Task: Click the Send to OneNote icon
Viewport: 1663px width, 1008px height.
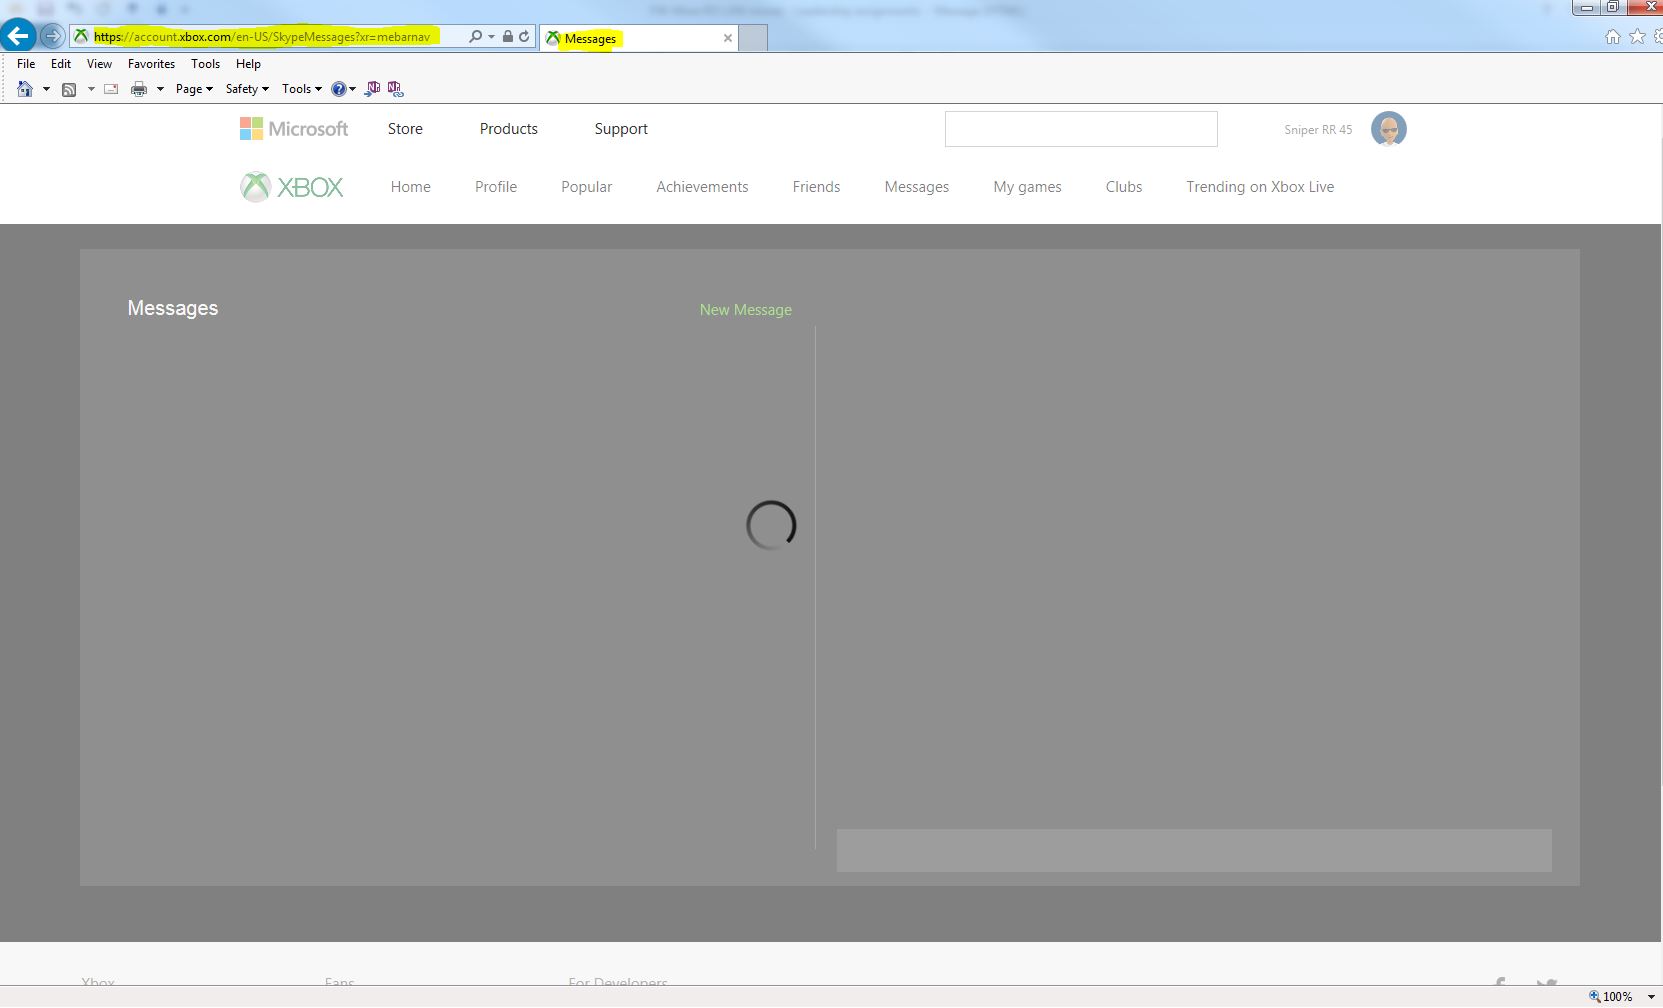Action: tap(373, 89)
